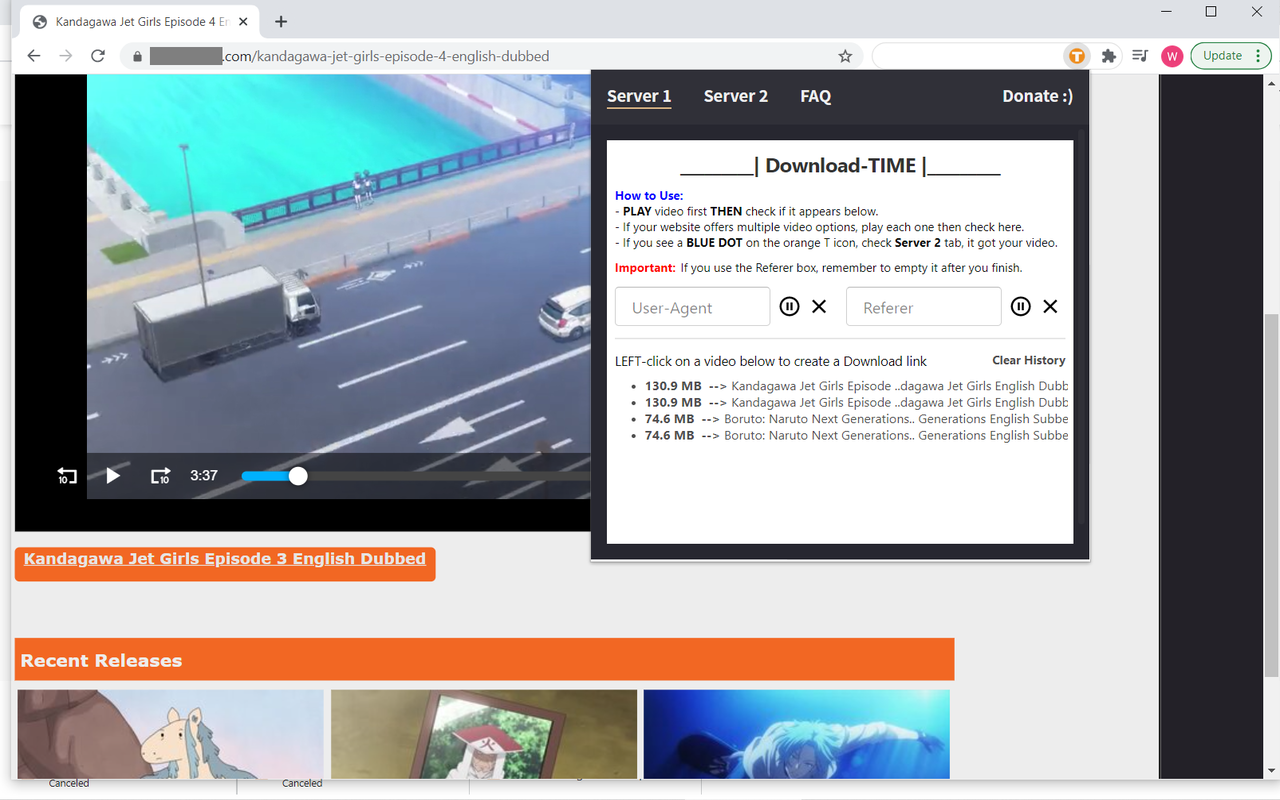Open the FAQ tab
The image size is (1280, 800).
815,96
